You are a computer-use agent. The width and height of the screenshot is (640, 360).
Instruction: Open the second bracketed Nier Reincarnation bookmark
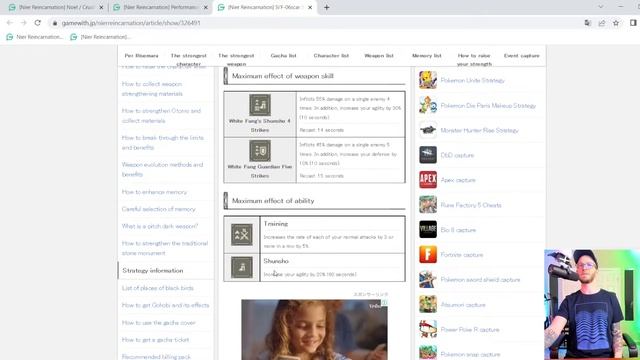pos(100,37)
